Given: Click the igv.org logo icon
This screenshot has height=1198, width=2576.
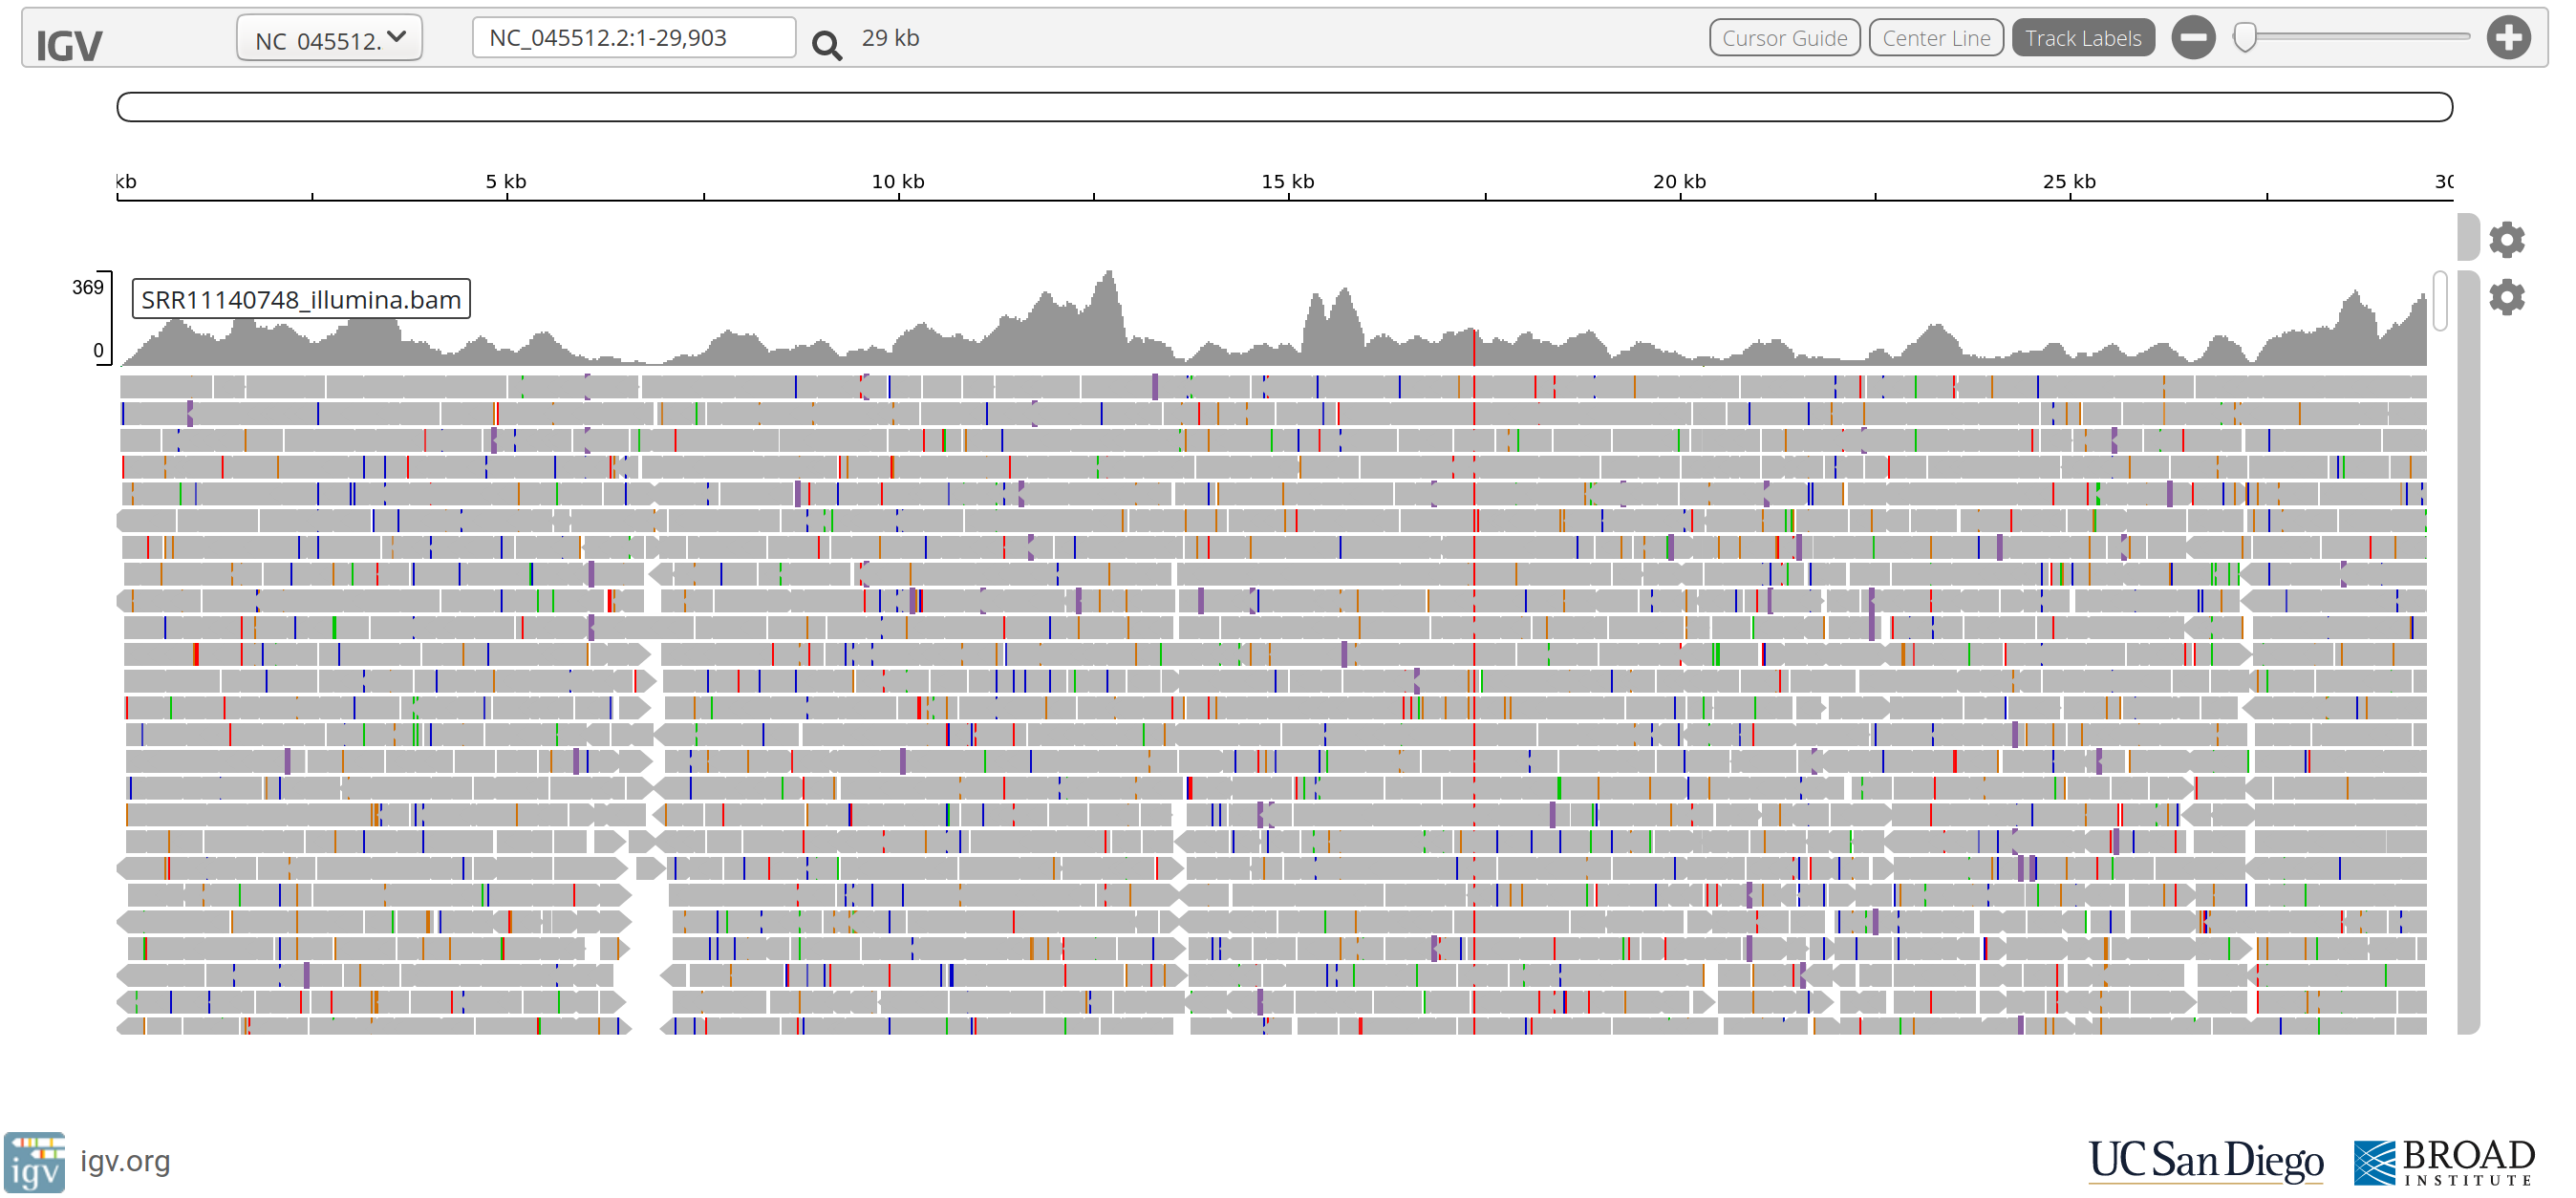Looking at the screenshot, I should [x=35, y=1162].
